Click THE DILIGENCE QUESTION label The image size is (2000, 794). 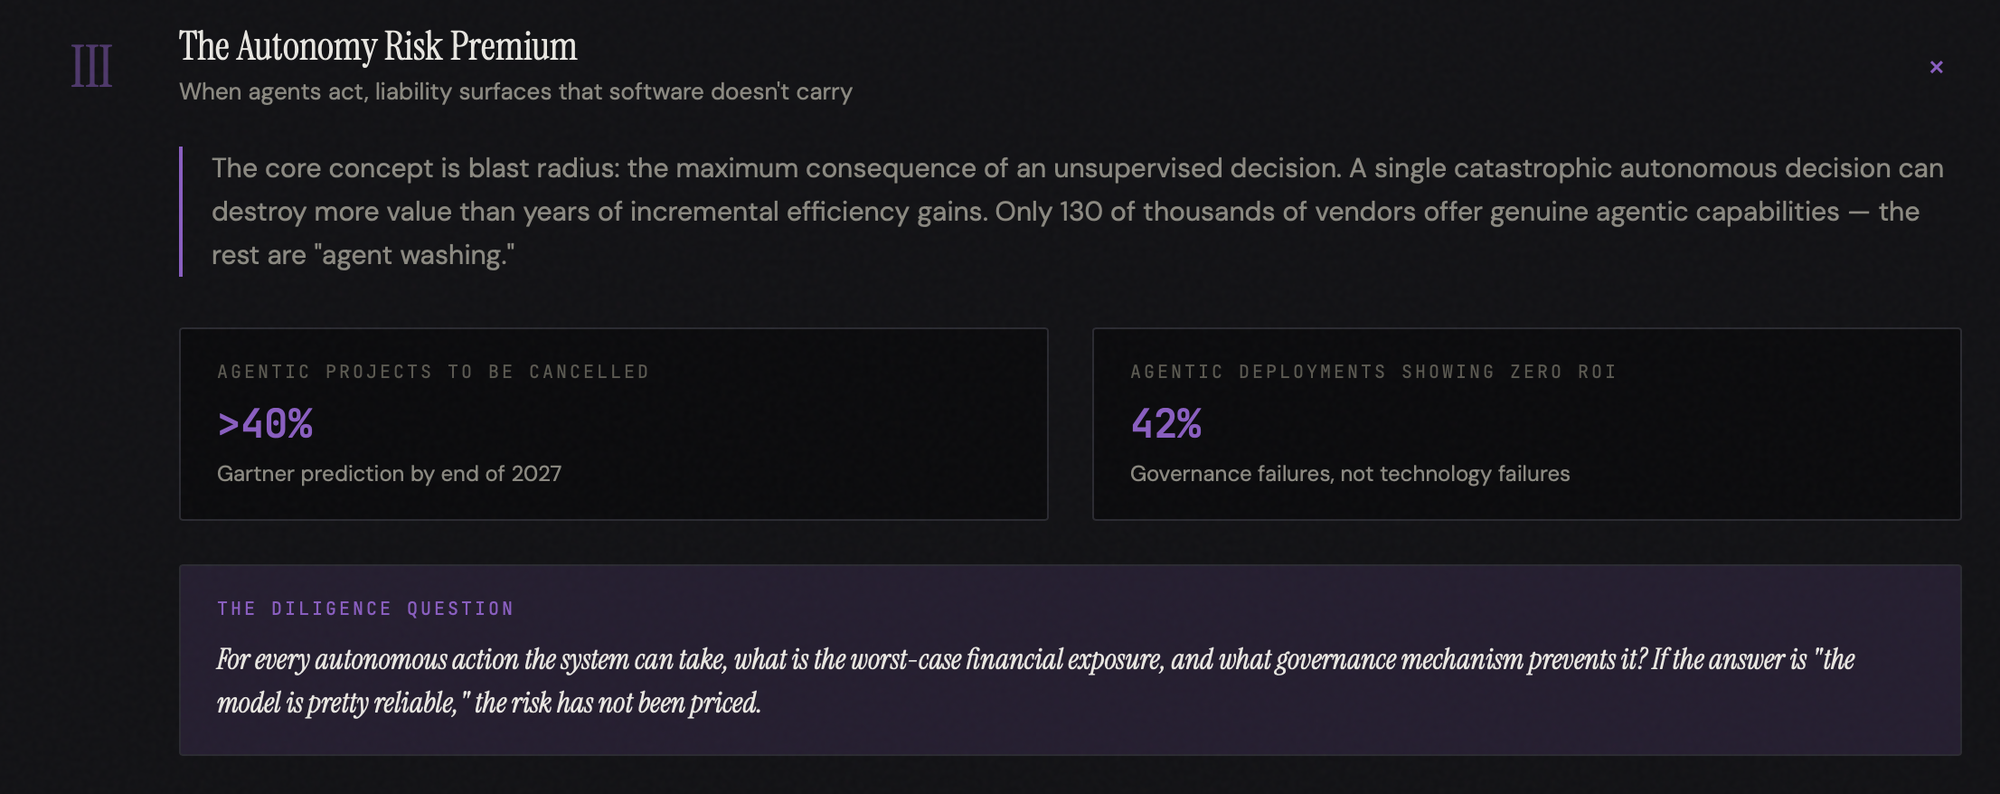click(365, 609)
